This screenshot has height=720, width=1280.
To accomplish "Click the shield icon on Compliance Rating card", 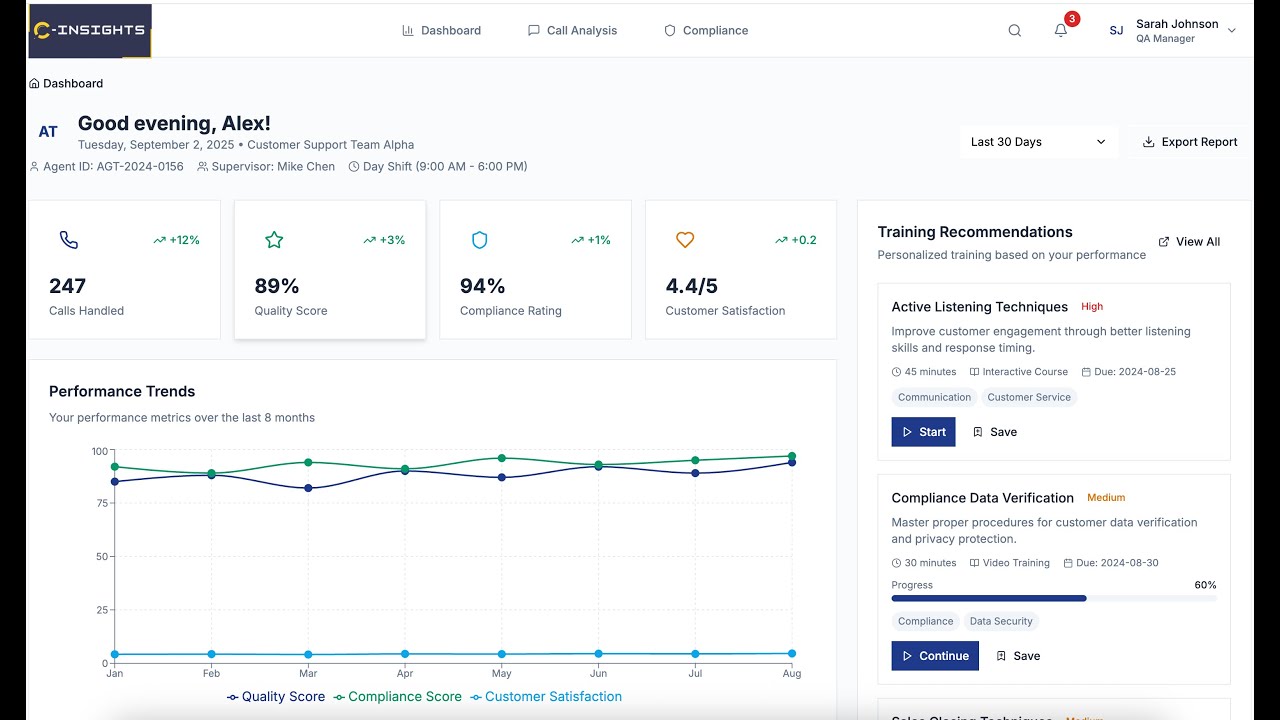I will click(480, 240).
